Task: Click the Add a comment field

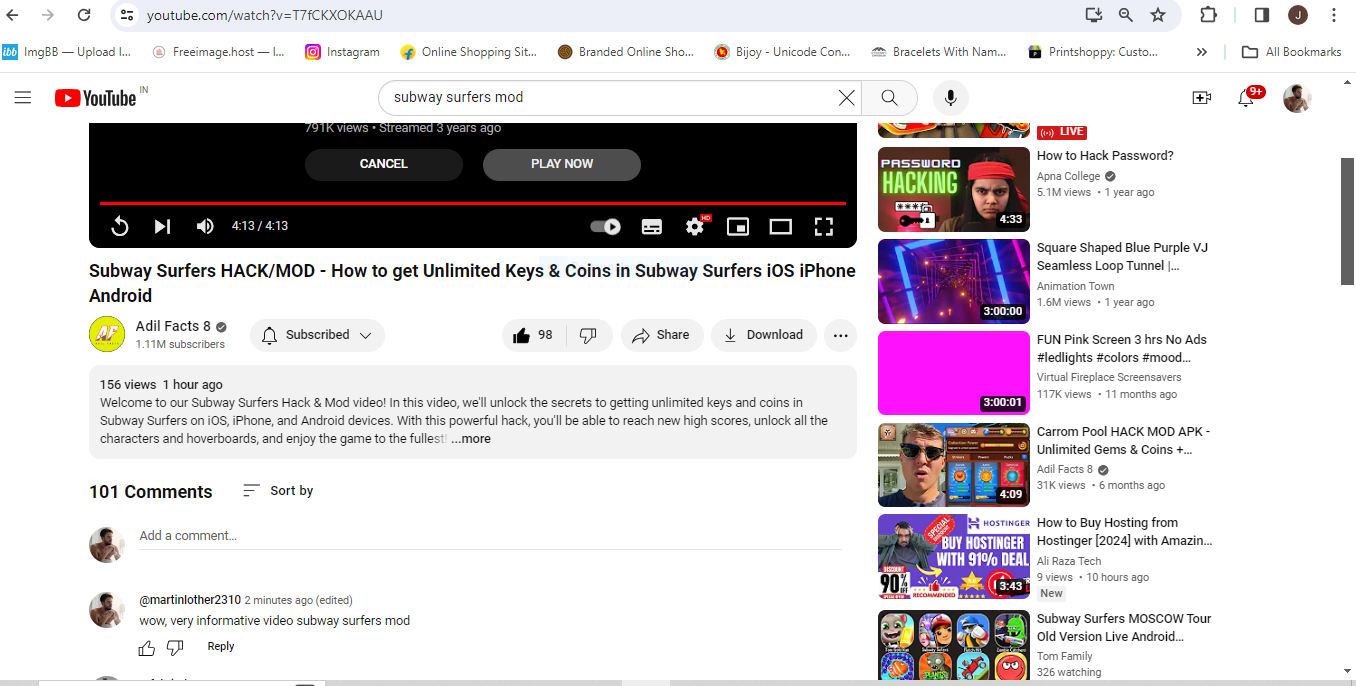Action: pyautogui.click(x=490, y=536)
